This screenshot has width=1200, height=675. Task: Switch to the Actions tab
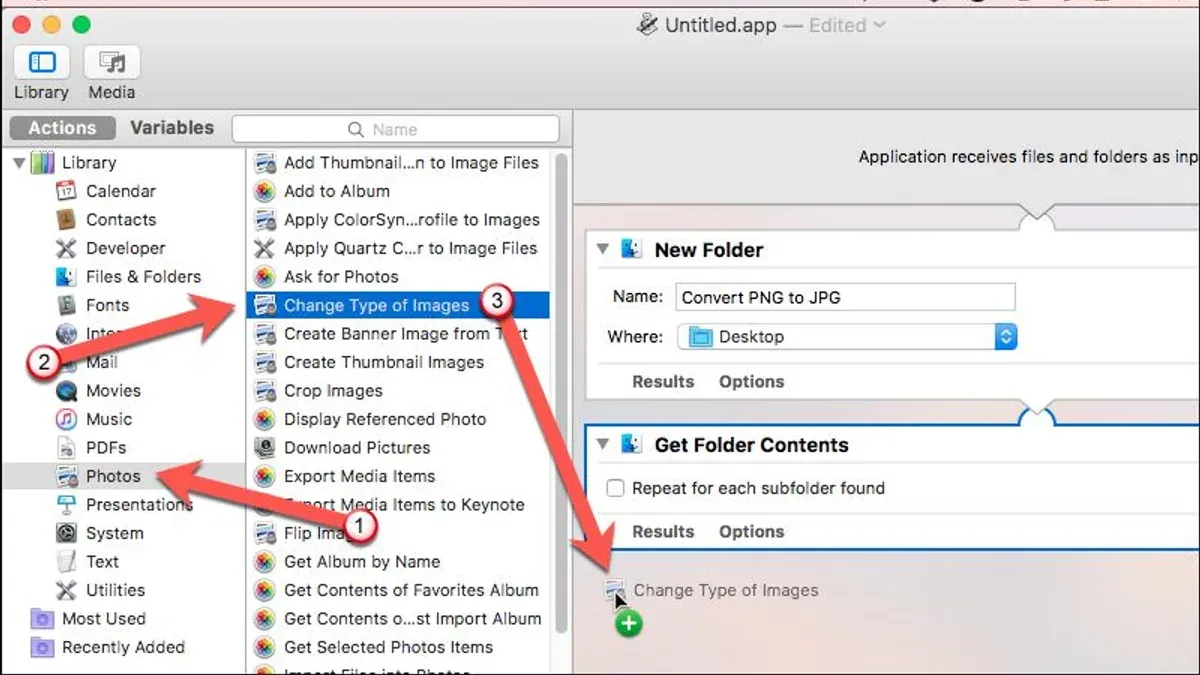pyautogui.click(x=62, y=128)
